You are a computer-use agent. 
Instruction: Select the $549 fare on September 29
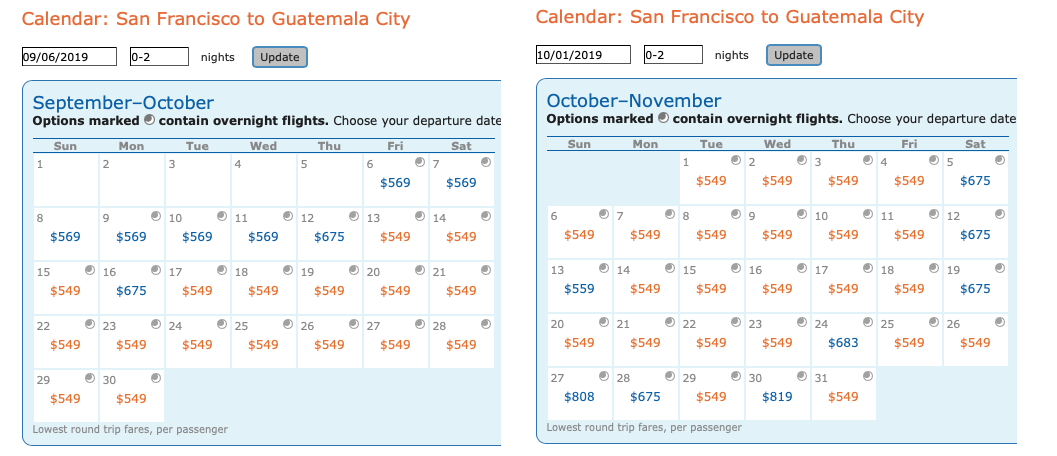click(65, 399)
